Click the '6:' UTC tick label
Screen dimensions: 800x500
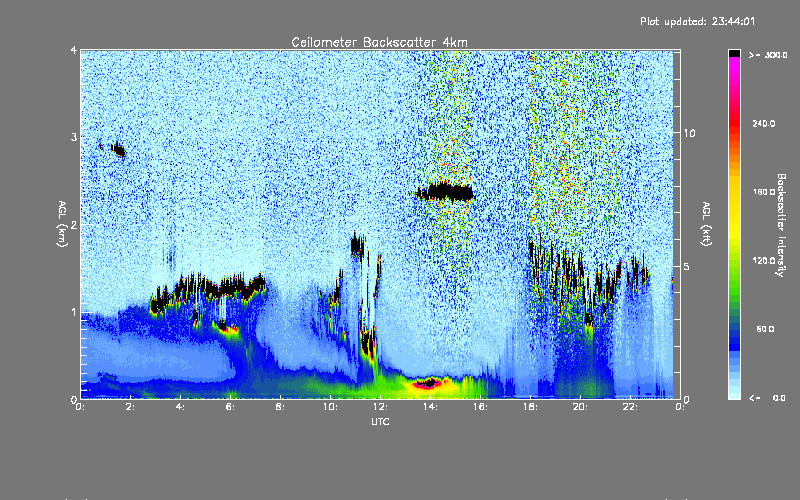[x=230, y=407]
